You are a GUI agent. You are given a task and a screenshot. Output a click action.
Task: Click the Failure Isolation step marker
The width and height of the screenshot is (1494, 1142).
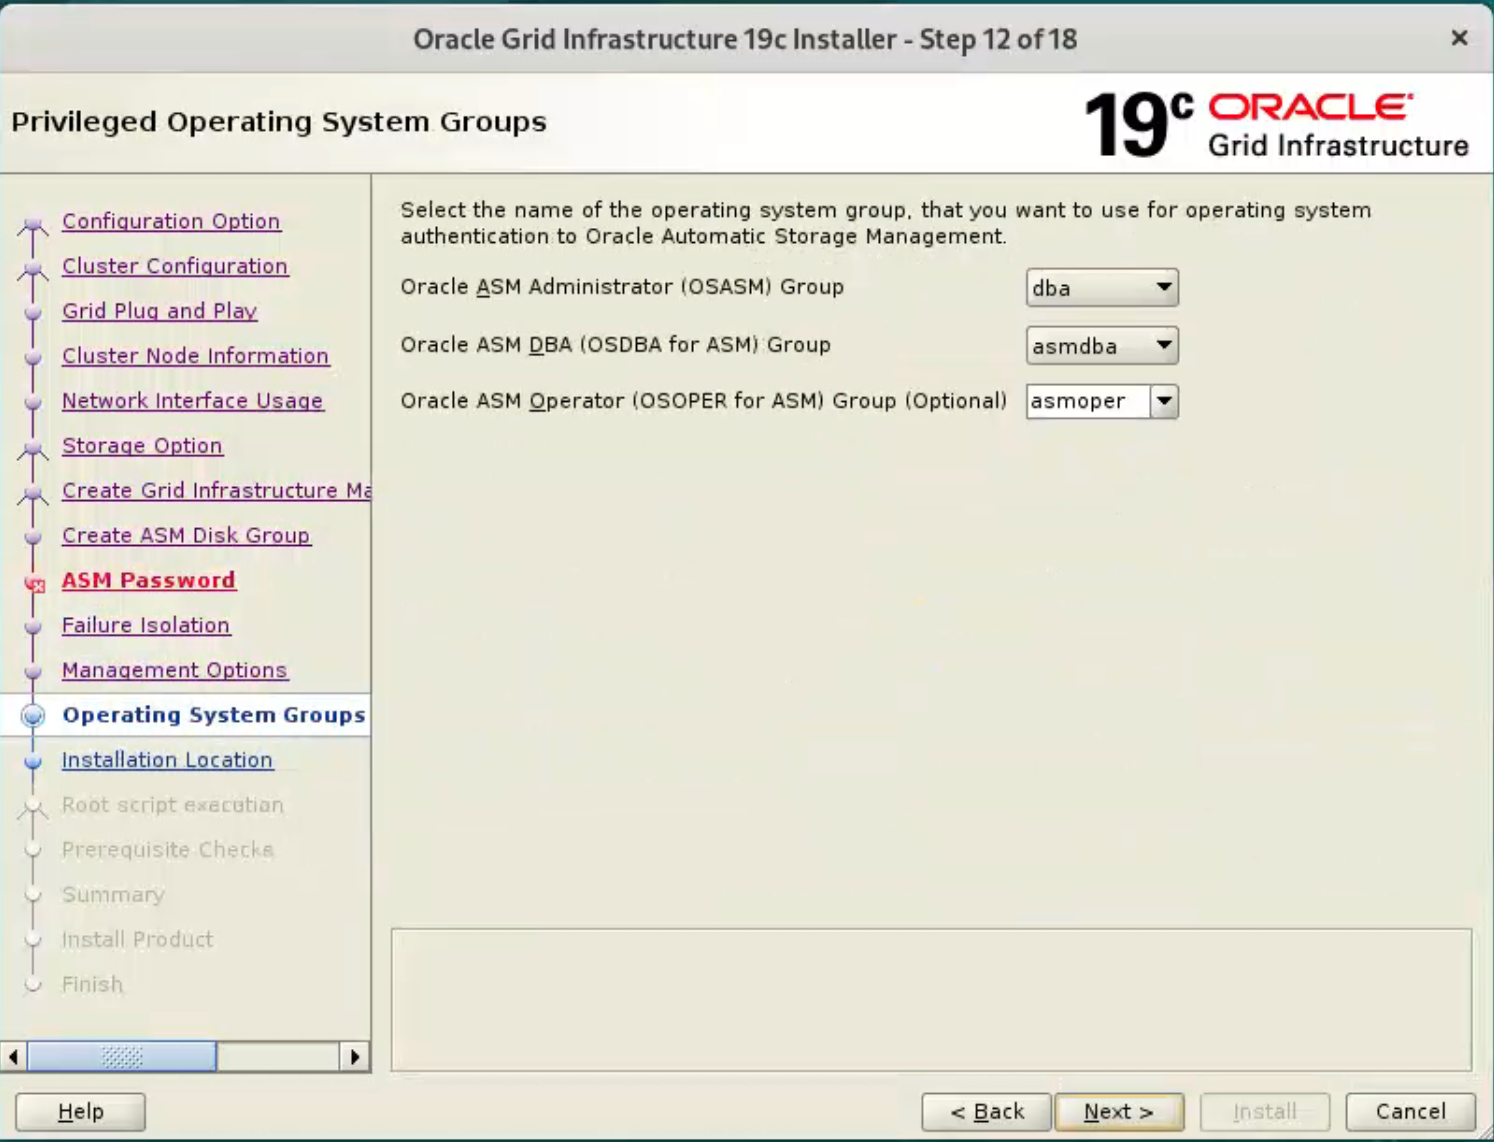[x=33, y=628]
